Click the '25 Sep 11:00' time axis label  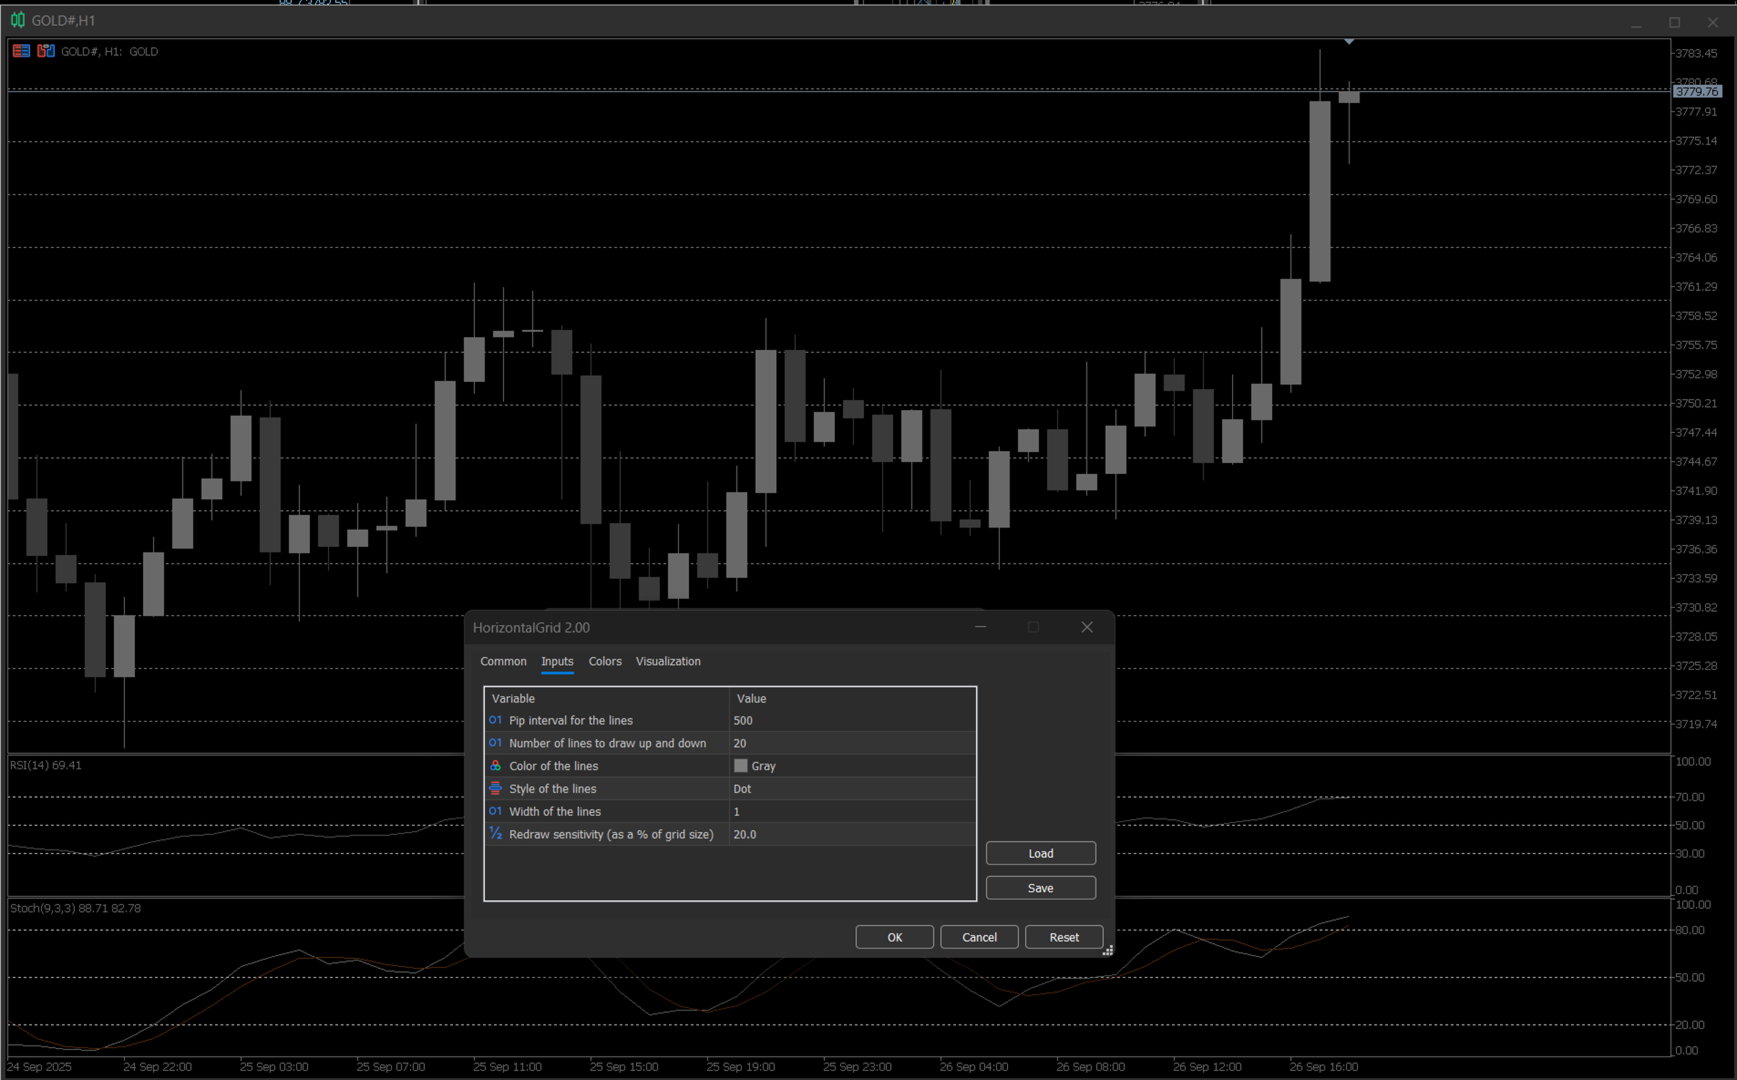pyautogui.click(x=507, y=1067)
